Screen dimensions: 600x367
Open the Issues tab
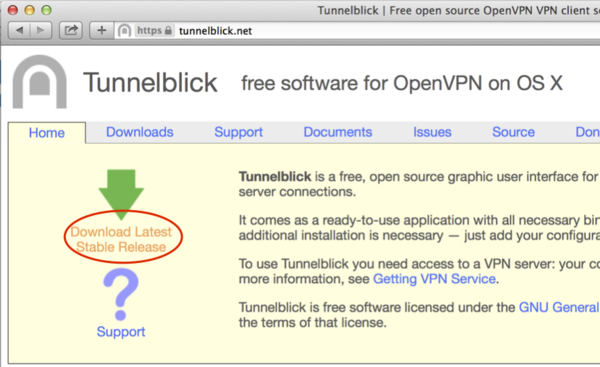[432, 132]
